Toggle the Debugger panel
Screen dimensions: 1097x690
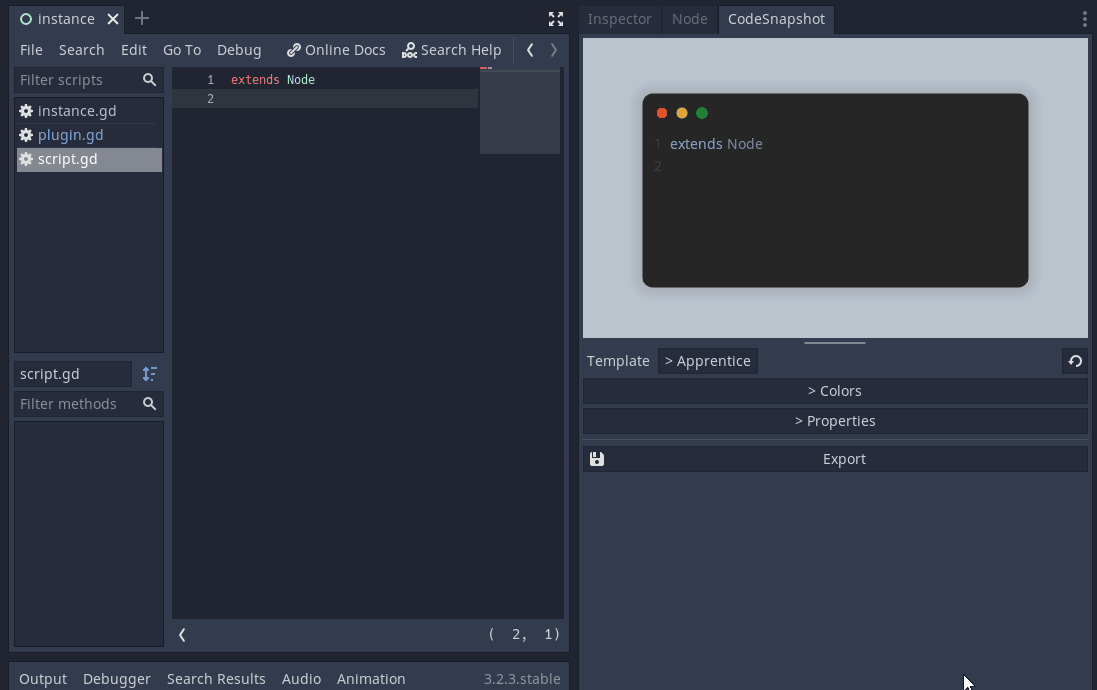pos(116,678)
